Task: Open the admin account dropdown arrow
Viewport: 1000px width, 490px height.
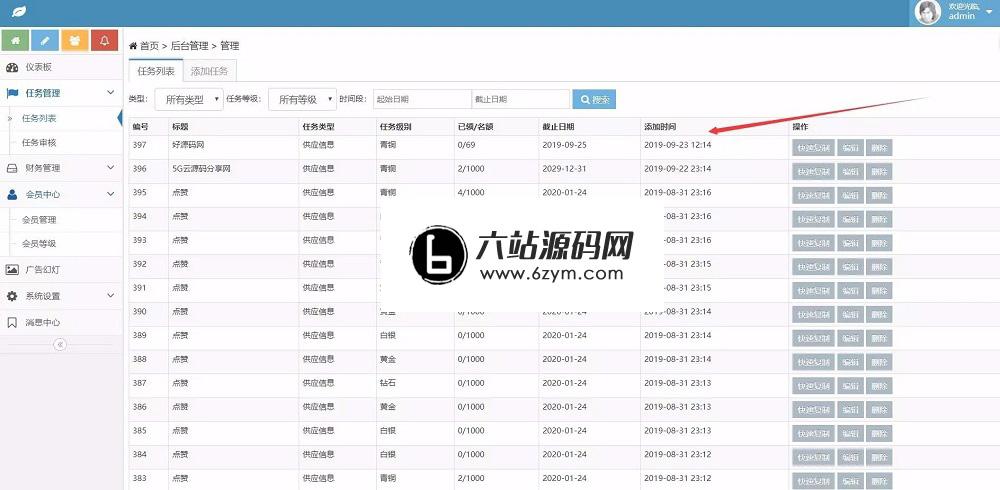Action: point(989,12)
